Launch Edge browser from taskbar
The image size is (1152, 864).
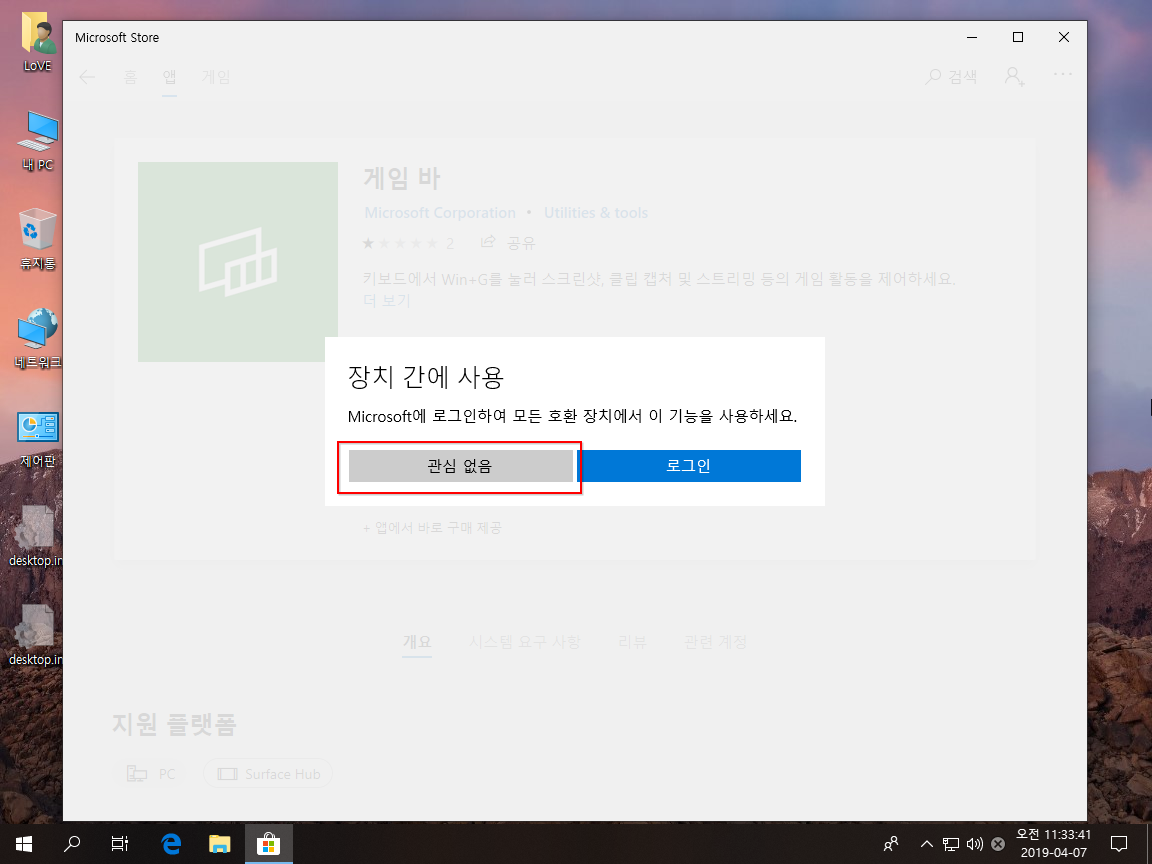pos(171,844)
